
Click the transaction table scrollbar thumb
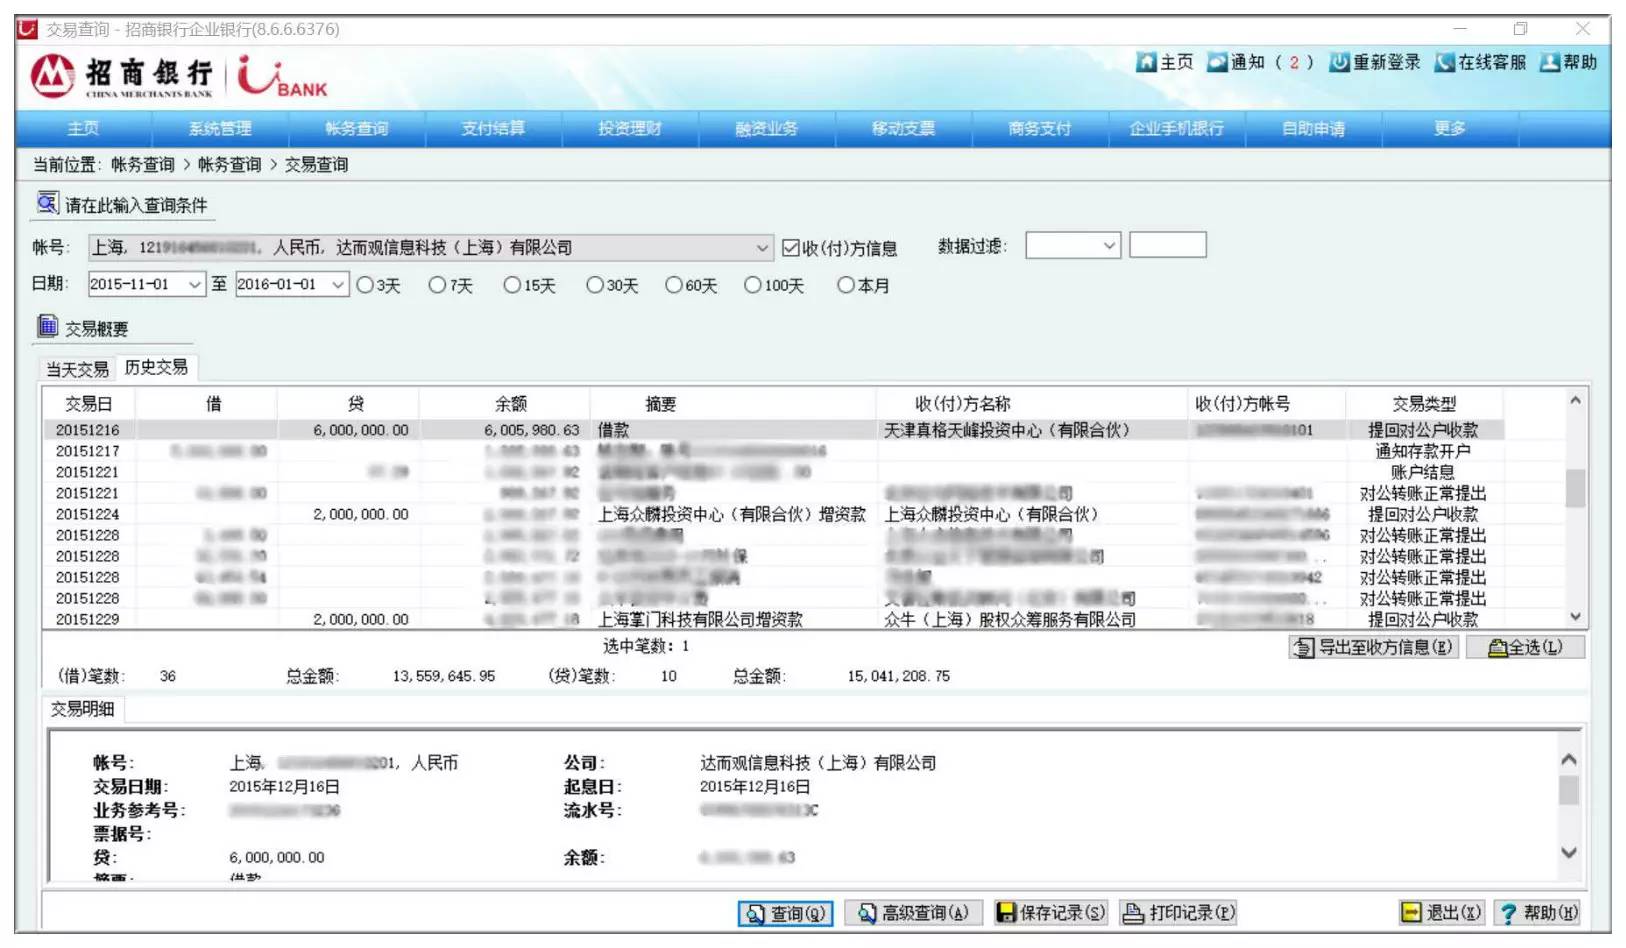(1575, 488)
